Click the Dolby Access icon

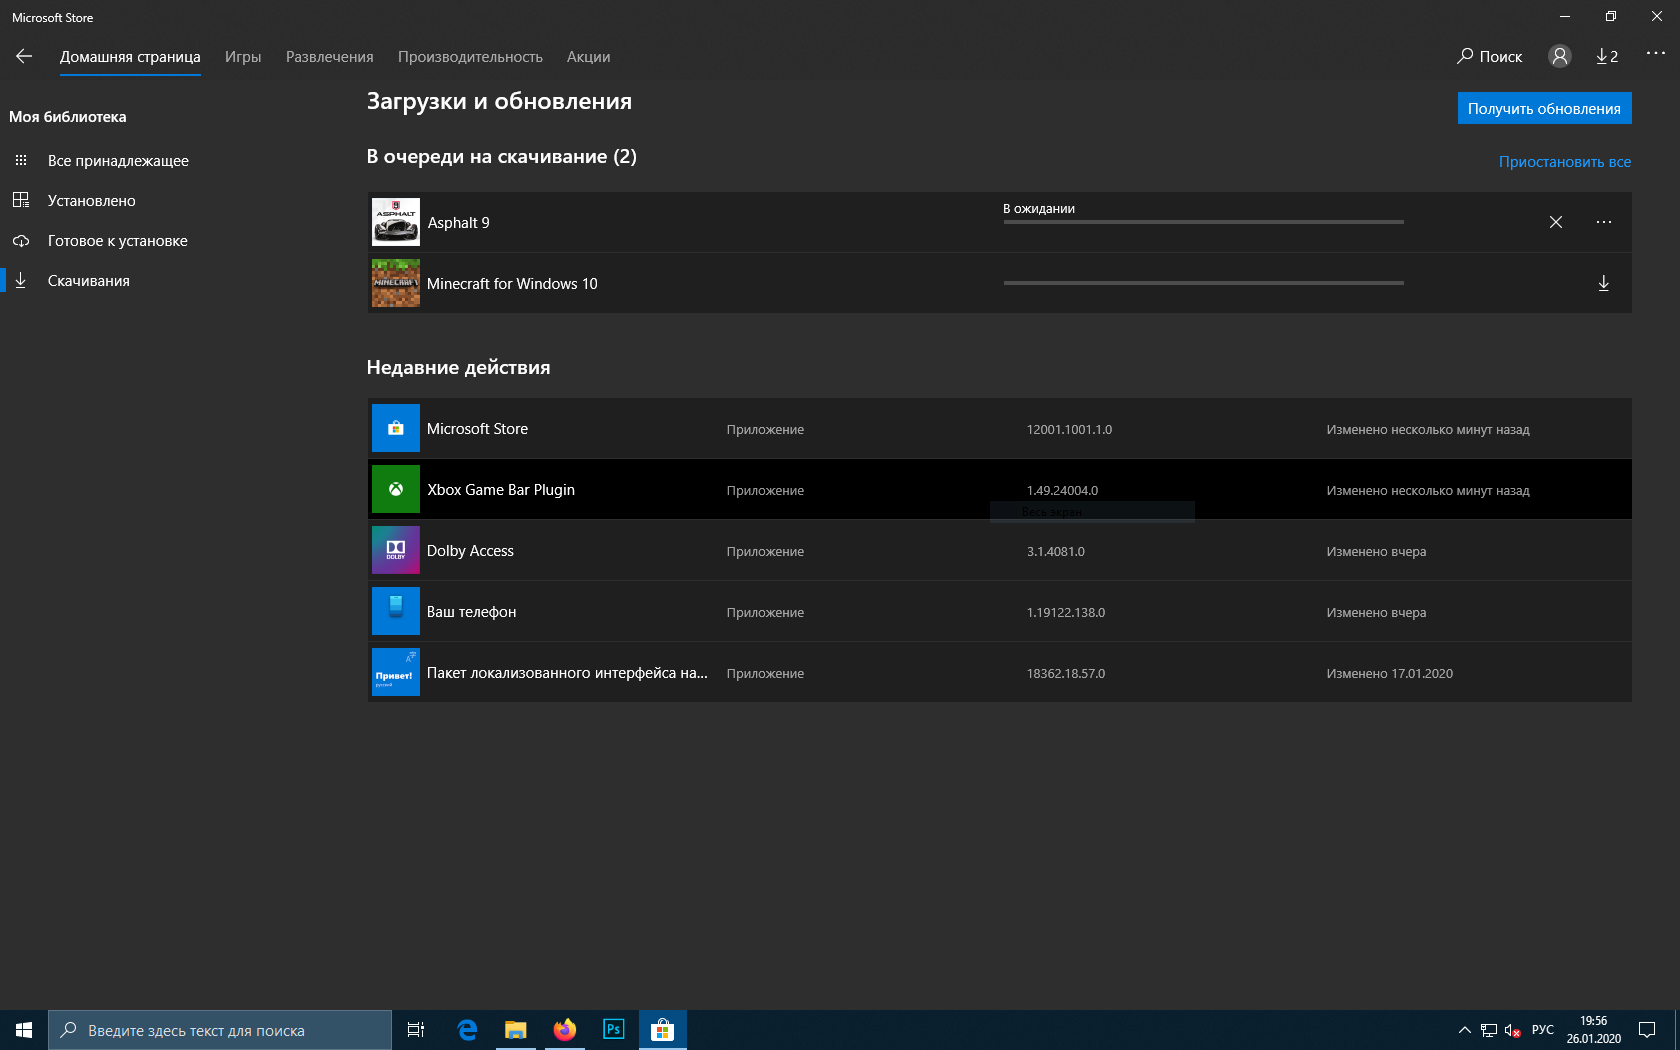coord(396,550)
